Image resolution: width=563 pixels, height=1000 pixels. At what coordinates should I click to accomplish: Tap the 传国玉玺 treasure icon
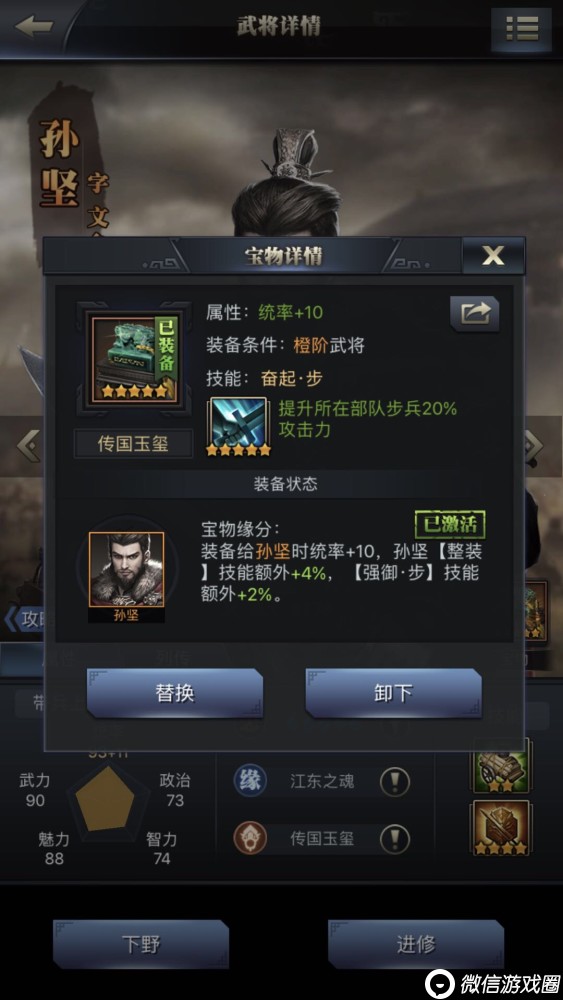coord(133,359)
